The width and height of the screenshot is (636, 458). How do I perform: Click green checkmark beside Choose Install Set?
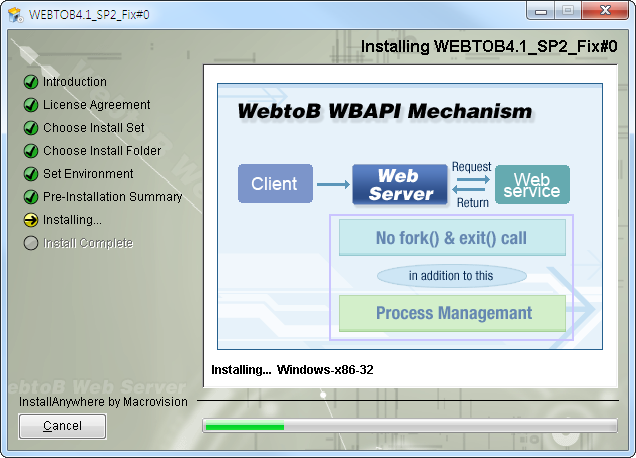31,128
